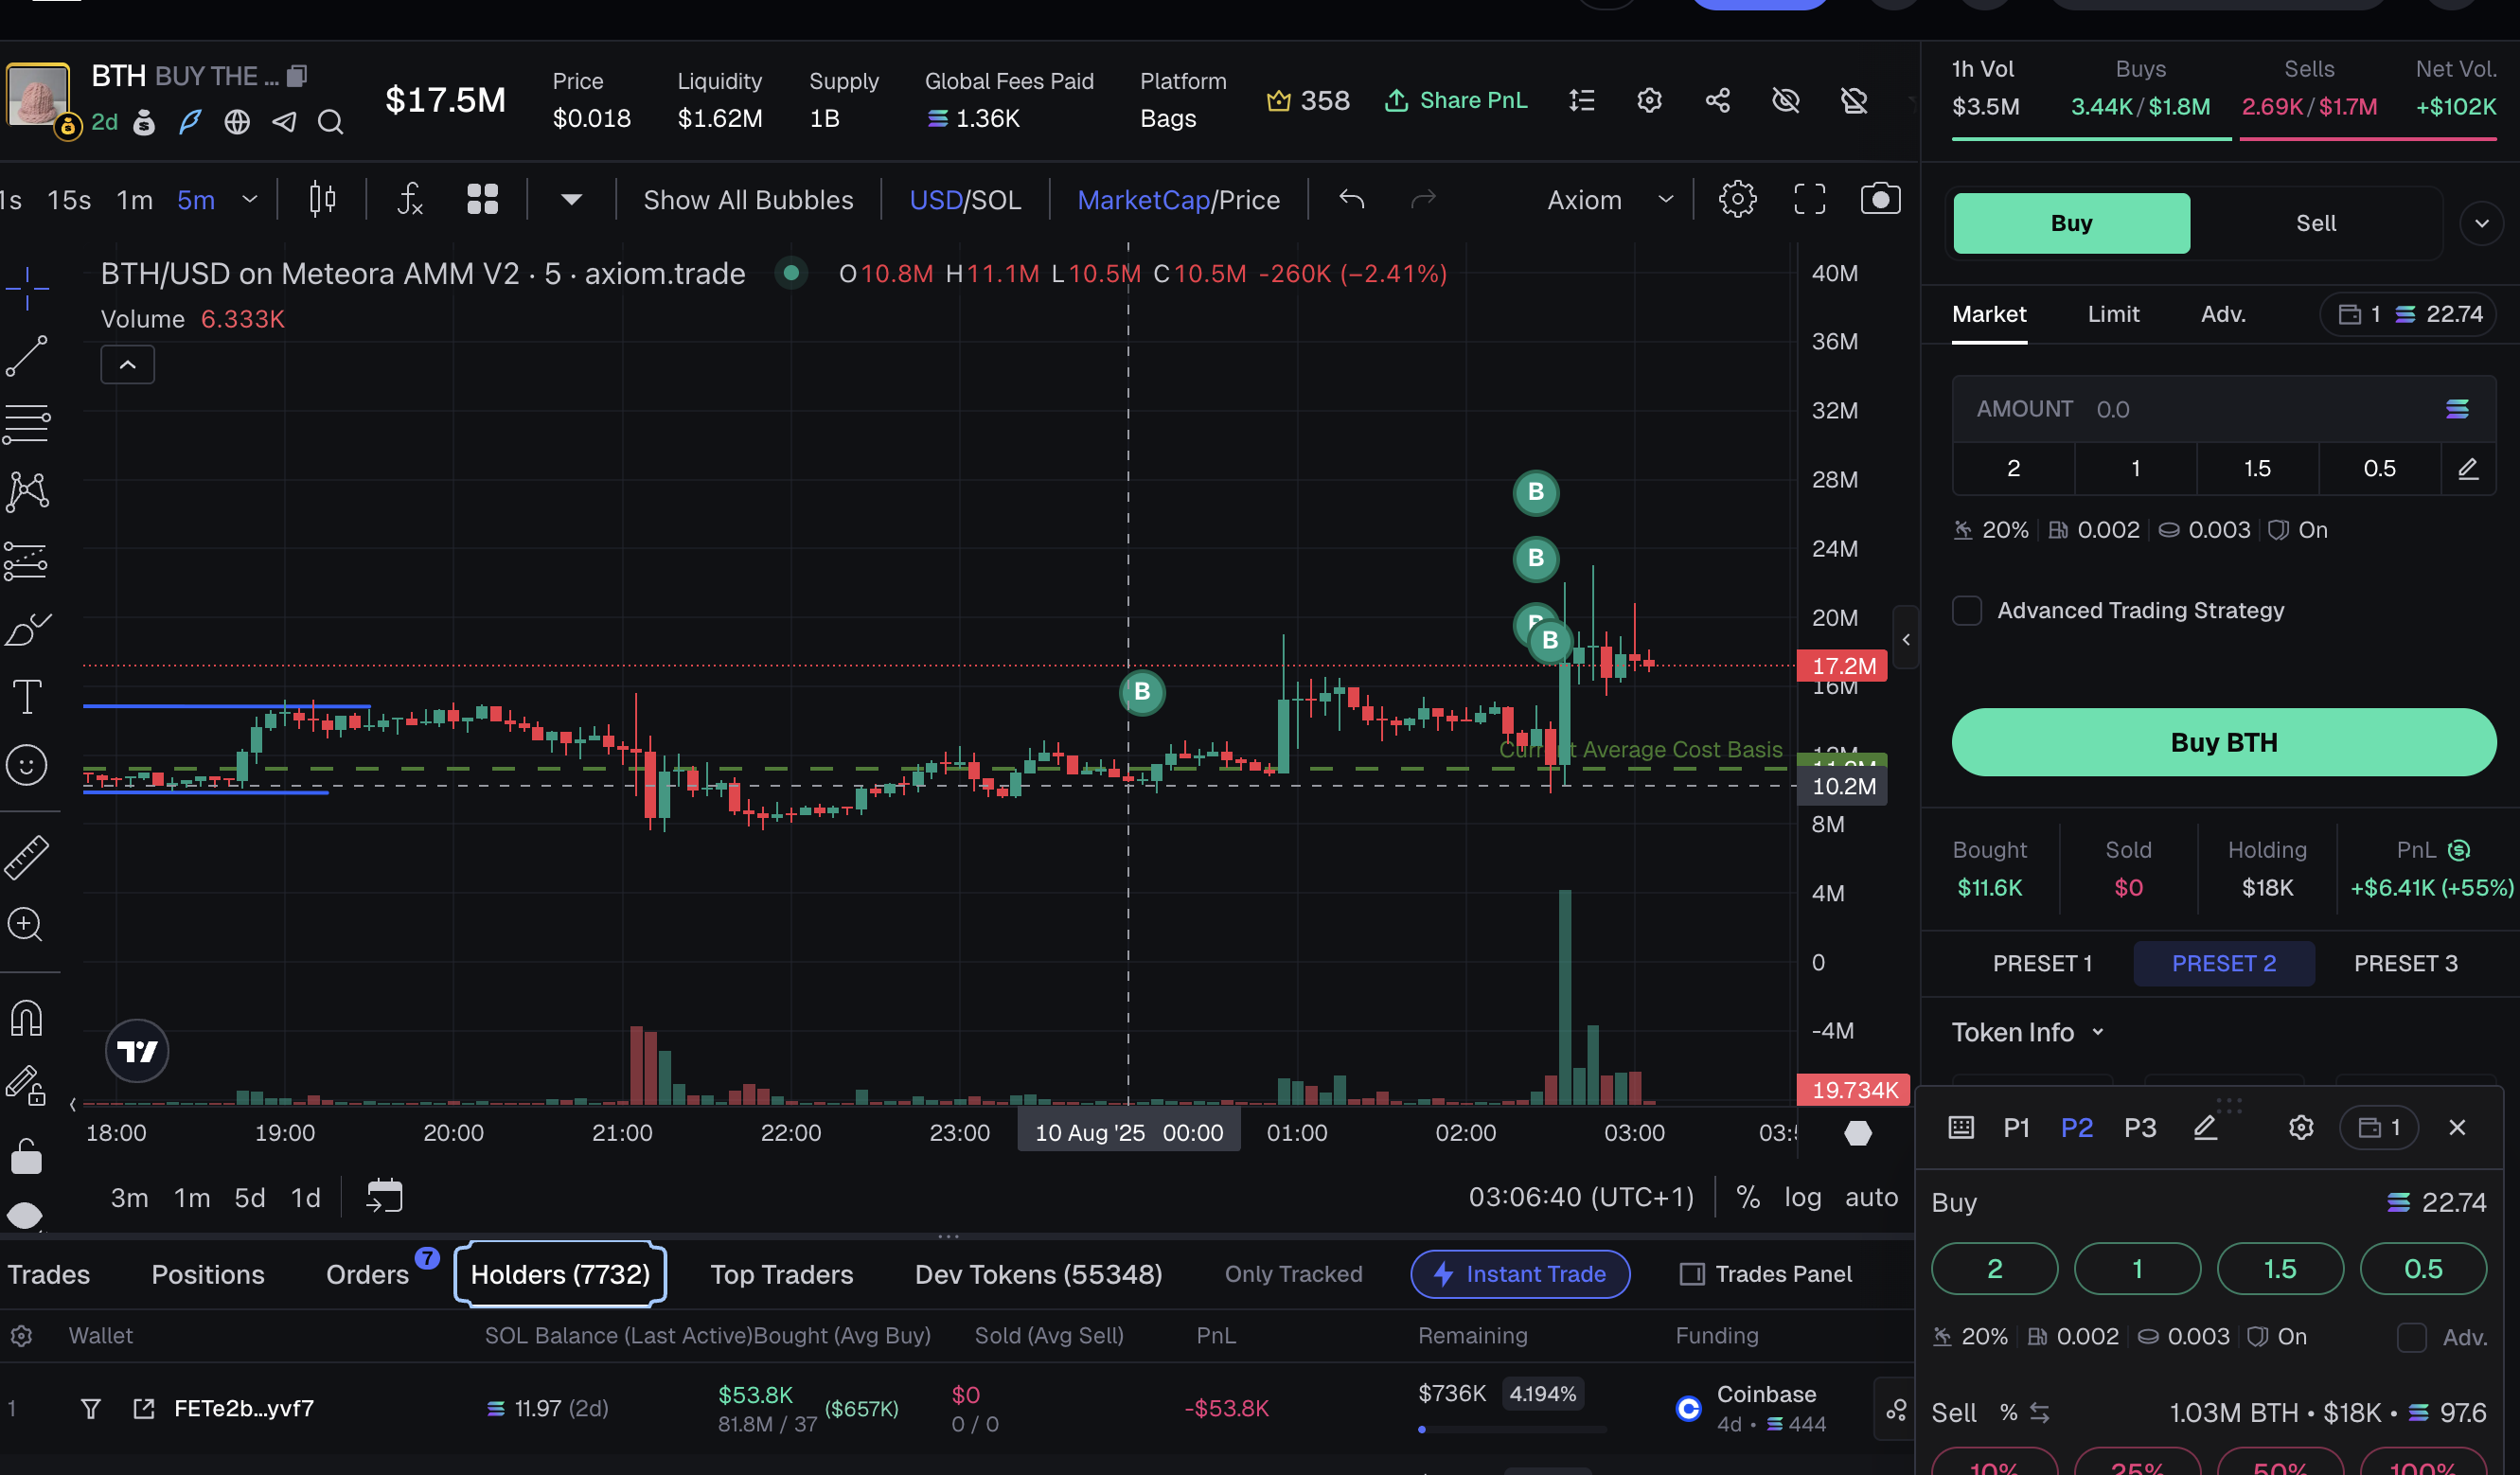Click the Buy BTH button

click(2224, 743)
